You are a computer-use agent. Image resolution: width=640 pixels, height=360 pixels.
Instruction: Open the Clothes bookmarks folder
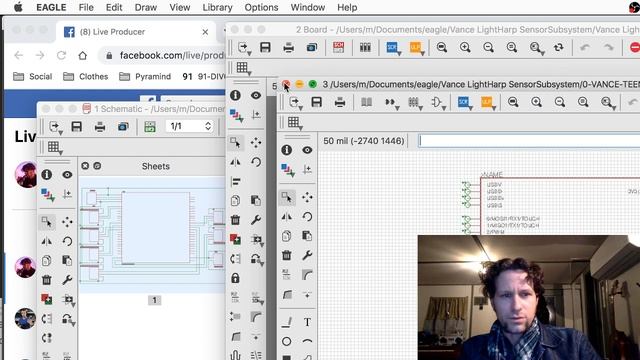86,76
